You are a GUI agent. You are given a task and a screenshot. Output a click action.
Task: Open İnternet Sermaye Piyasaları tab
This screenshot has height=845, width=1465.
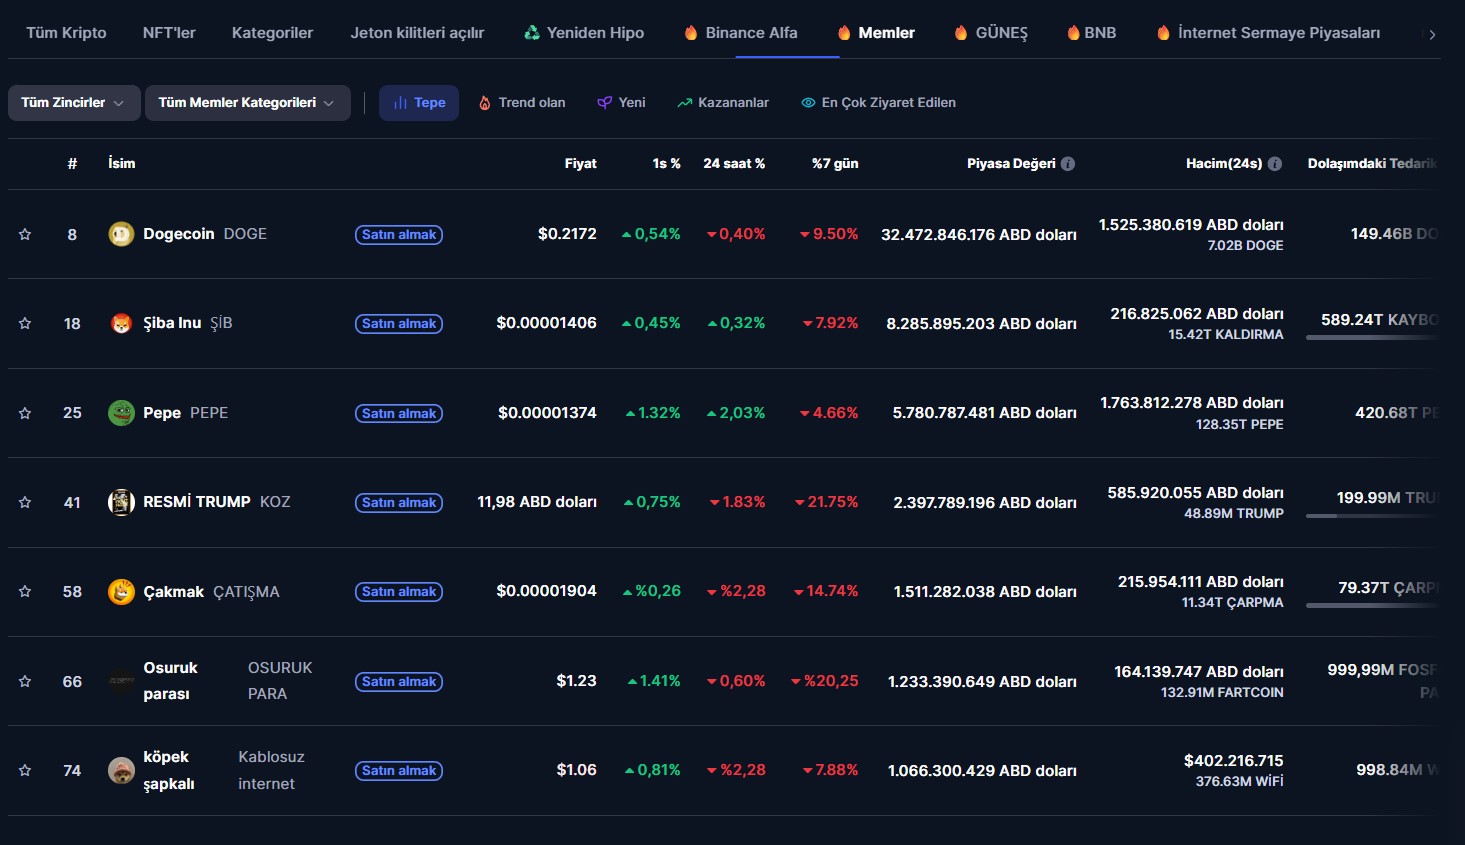pyautogui.click(x=1268, y=33)
